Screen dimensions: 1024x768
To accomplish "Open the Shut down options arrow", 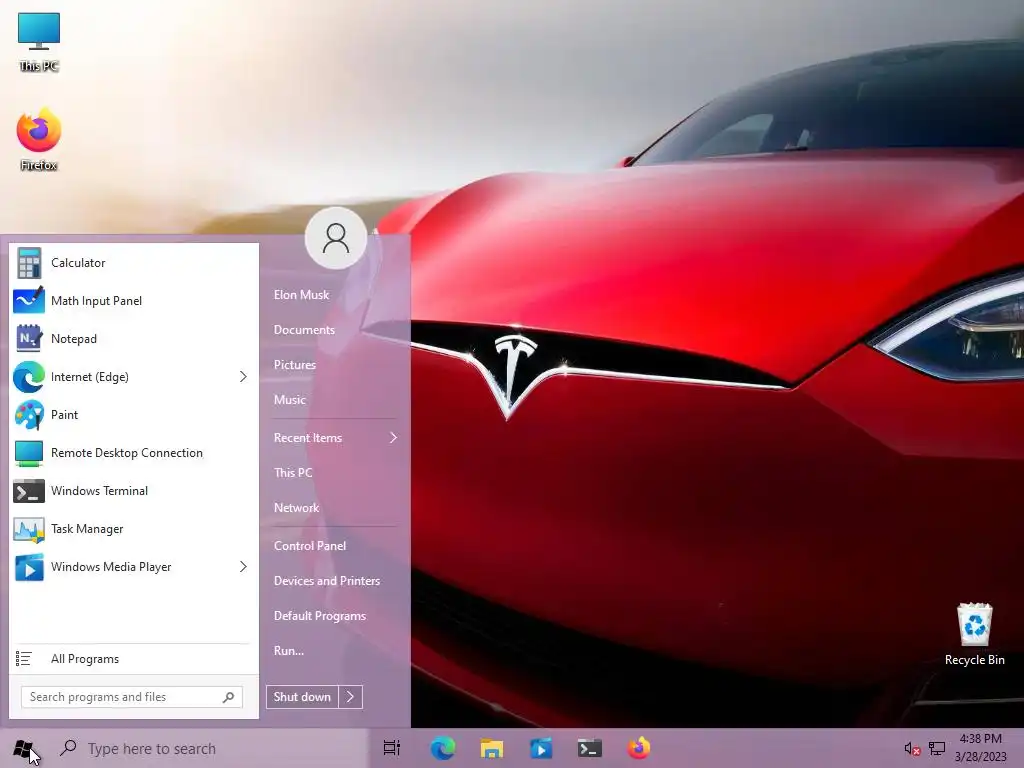I will (351, 697).
